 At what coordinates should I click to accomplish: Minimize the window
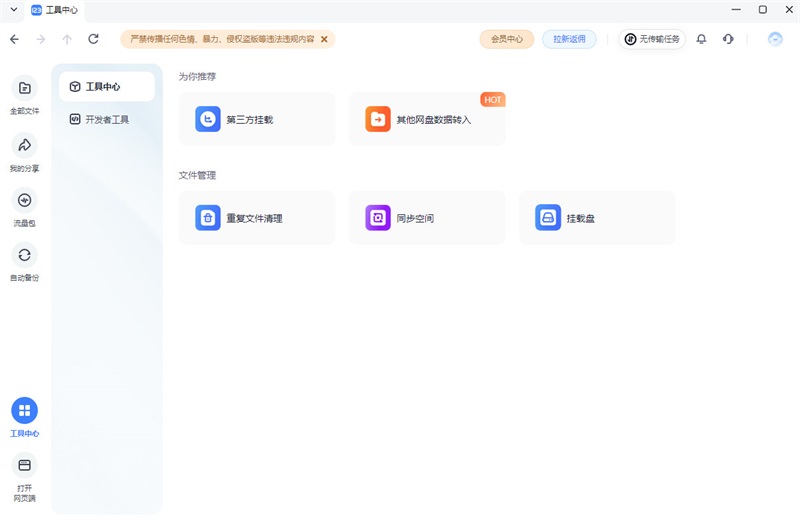click(736, 10)
